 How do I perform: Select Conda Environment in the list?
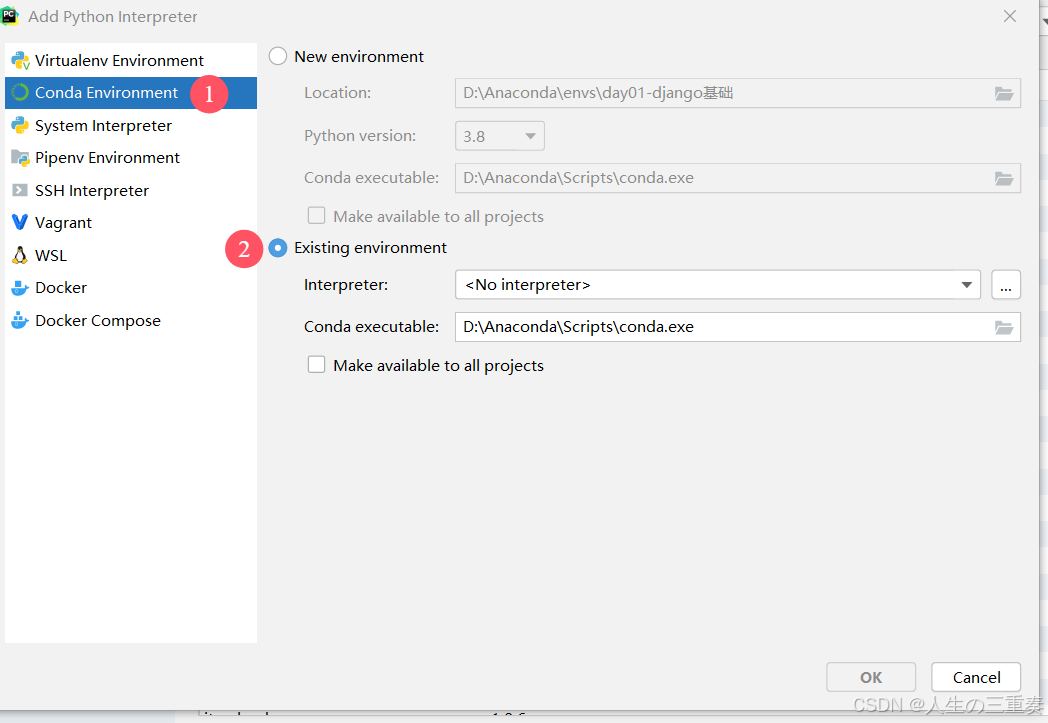coord(131,93)
